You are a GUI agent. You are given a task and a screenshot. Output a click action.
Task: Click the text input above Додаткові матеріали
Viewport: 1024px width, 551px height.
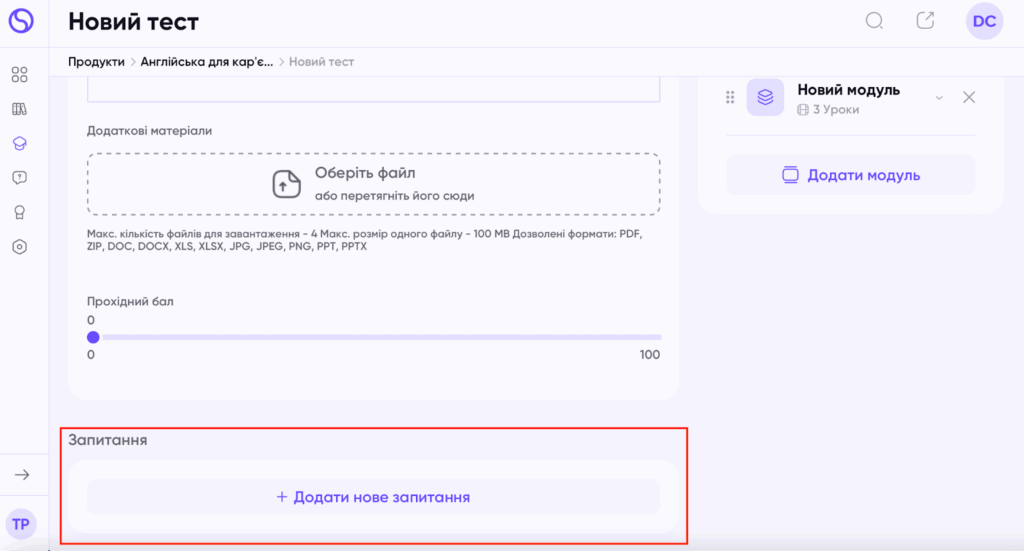pyautogui.click(x=374, y=89)
